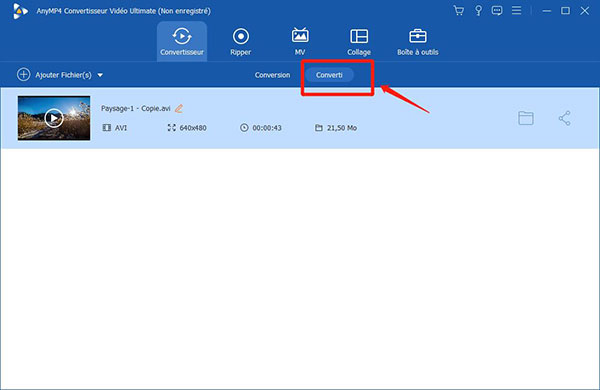The width and height of the screenshot is (600, 390).
Task: Click the Ajouter Fichier(s) button
Action: 64,75
